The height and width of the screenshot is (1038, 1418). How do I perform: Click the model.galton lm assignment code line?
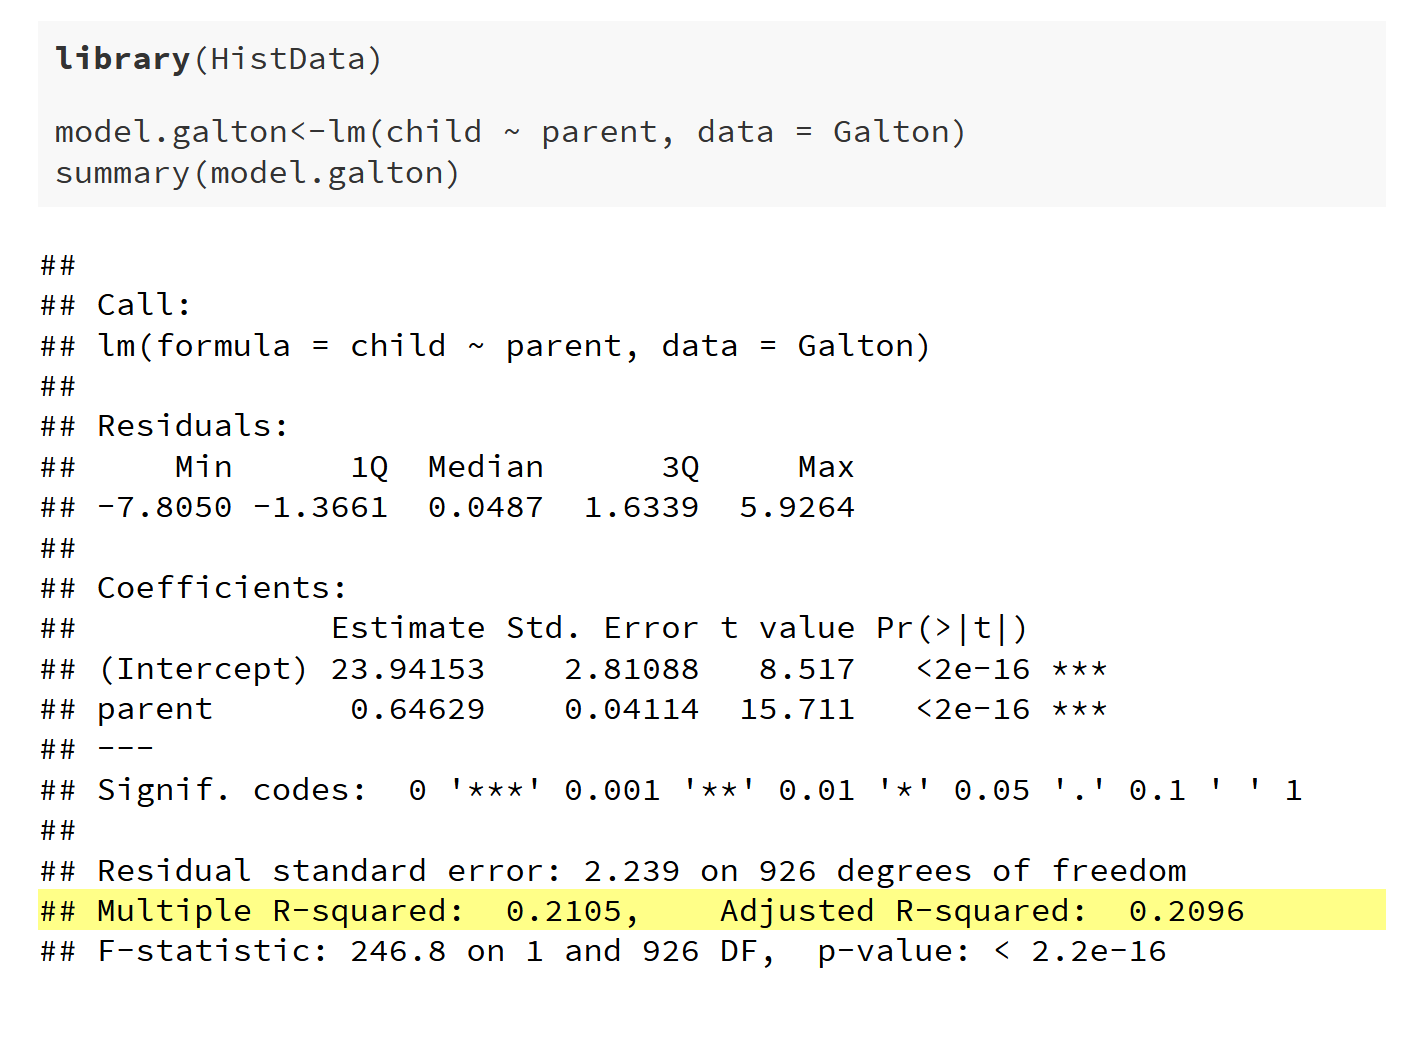coord(510,132)
